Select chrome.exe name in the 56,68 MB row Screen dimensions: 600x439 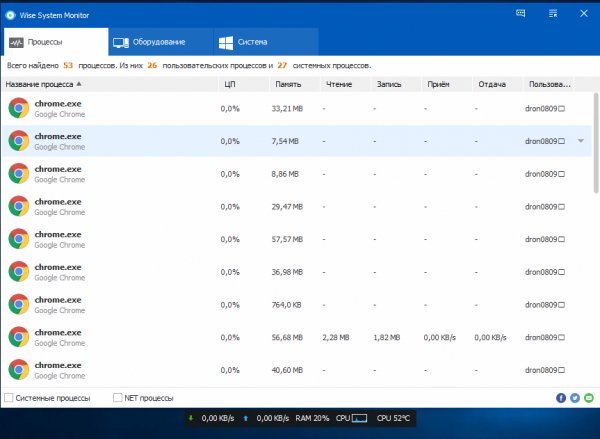pos(58,333)
